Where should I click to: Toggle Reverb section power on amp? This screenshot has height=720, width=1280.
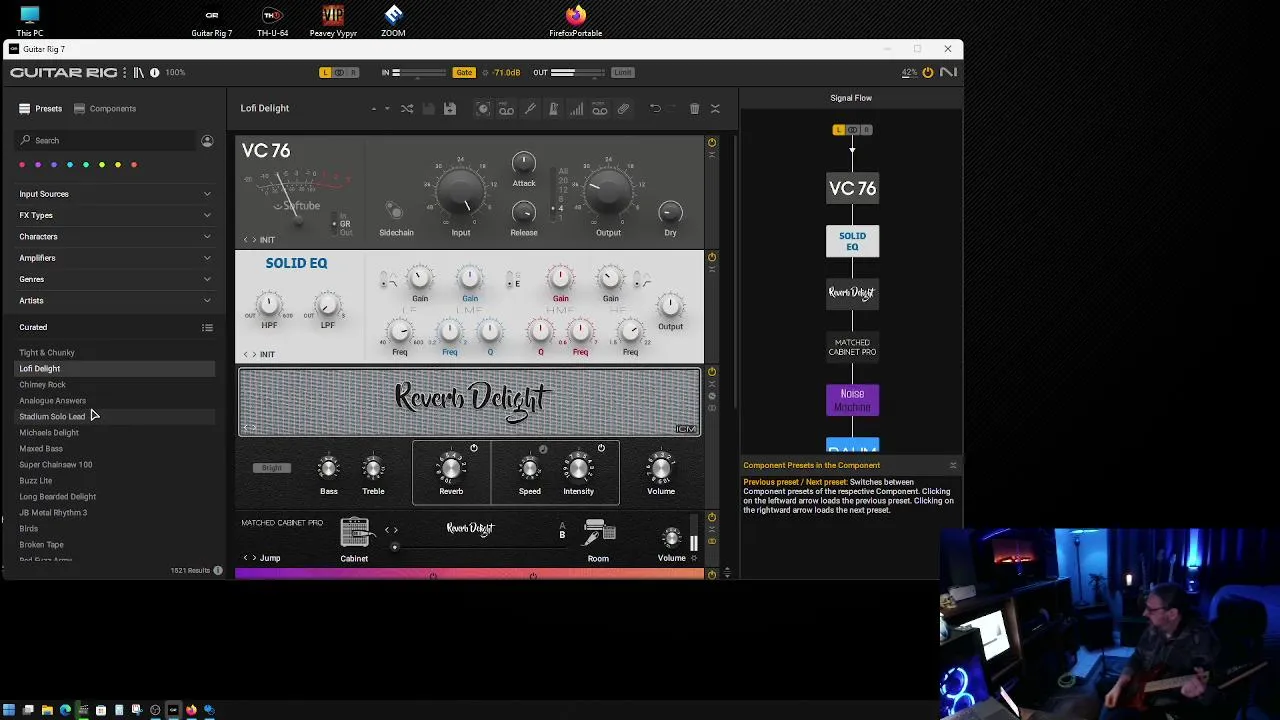[x=474, y=448]
